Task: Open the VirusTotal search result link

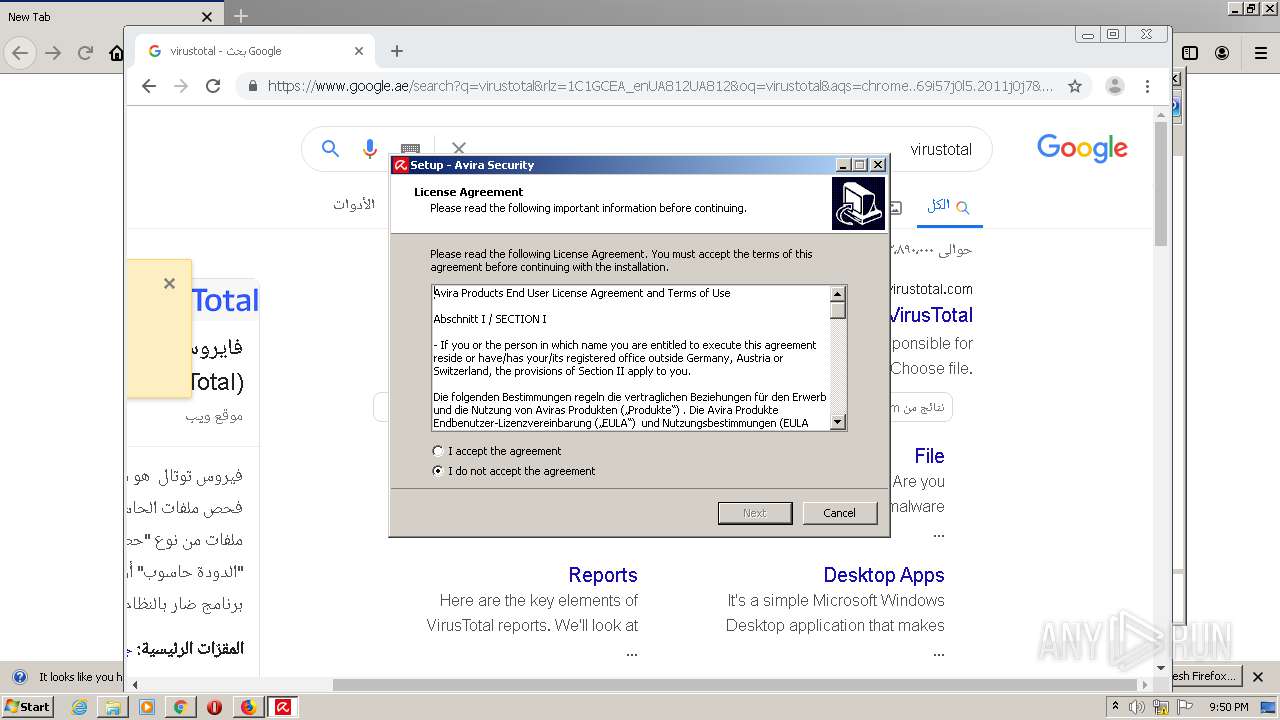Action: pos(931,315)
